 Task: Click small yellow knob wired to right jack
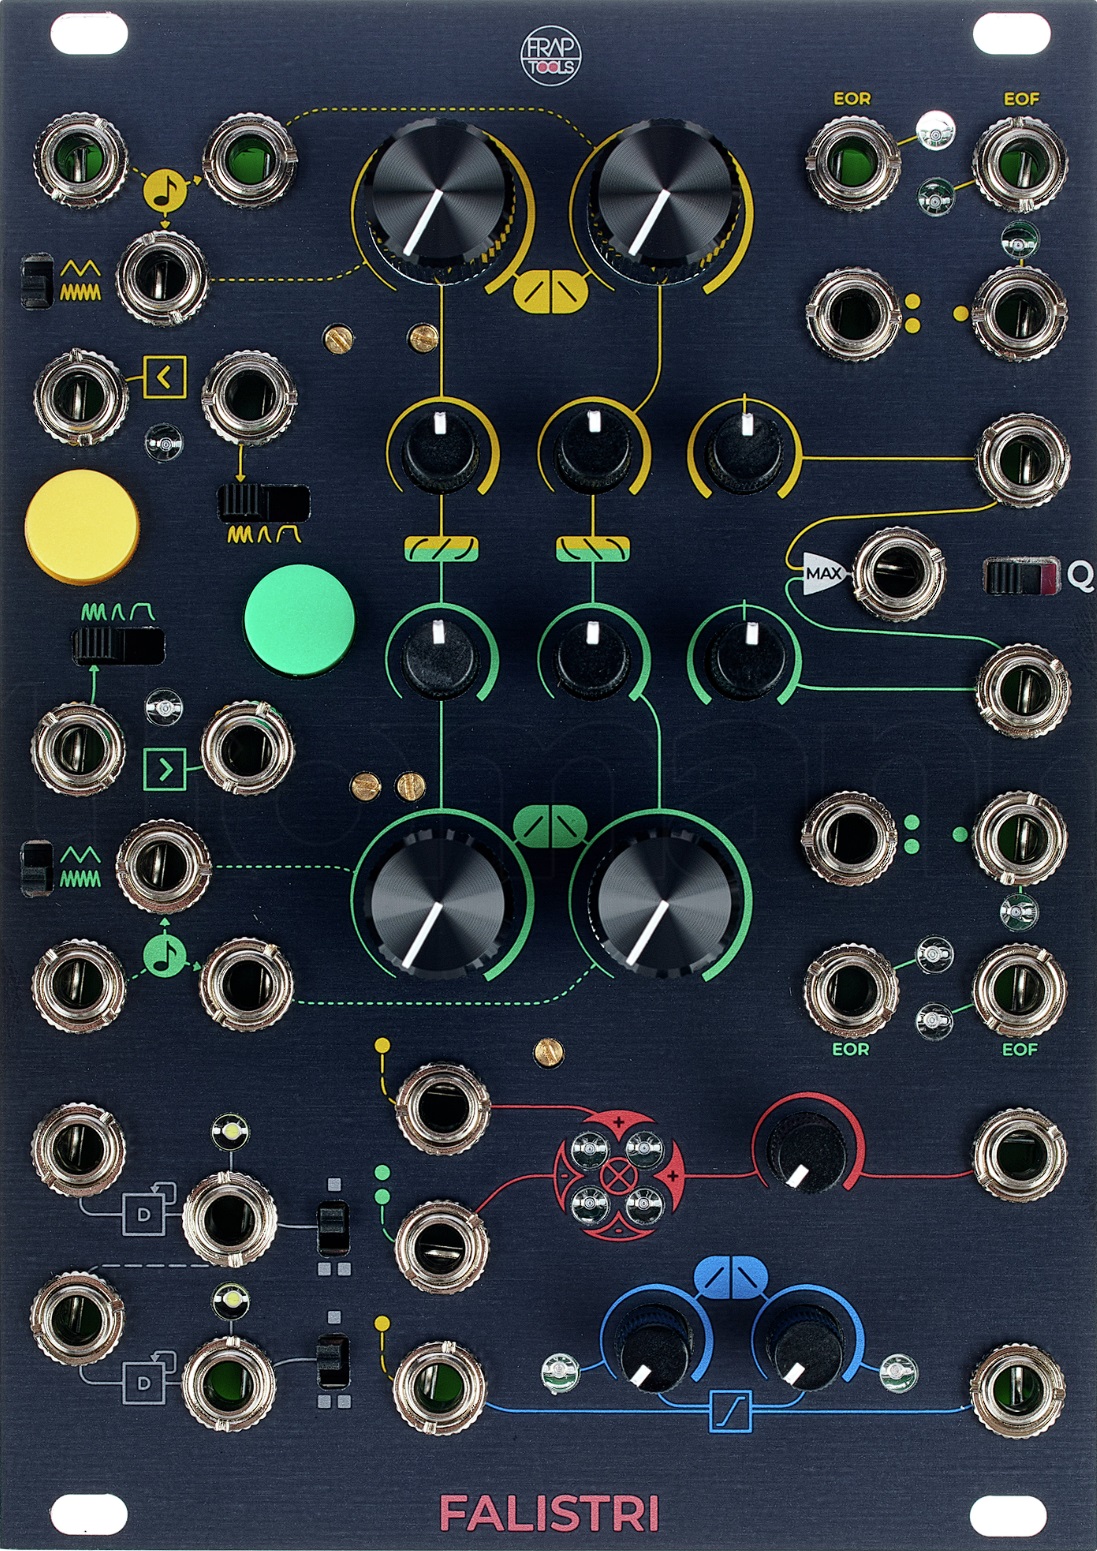[746, 449]
